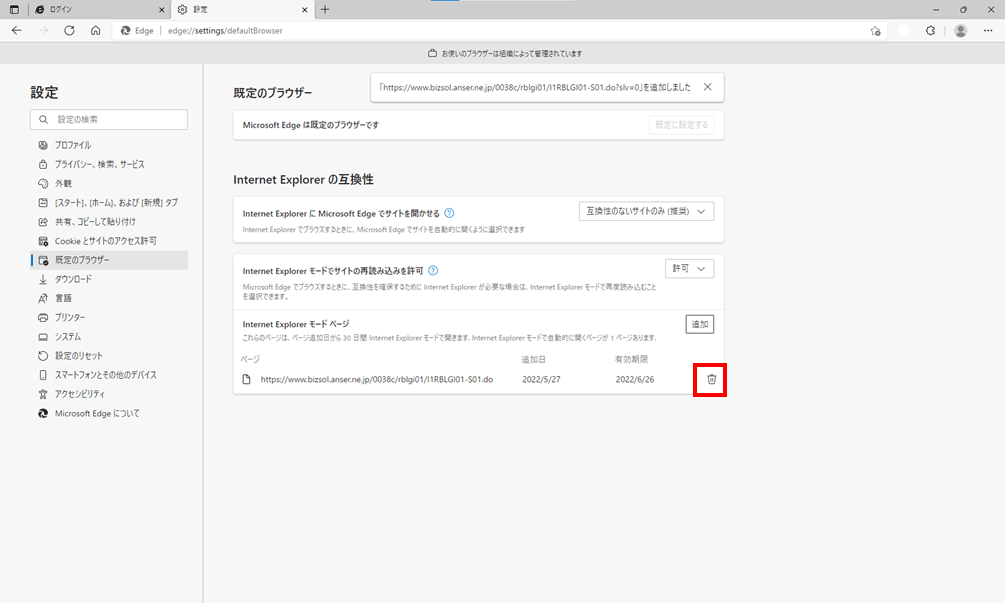Open the profile avatar menu

[x=960, y=31]
